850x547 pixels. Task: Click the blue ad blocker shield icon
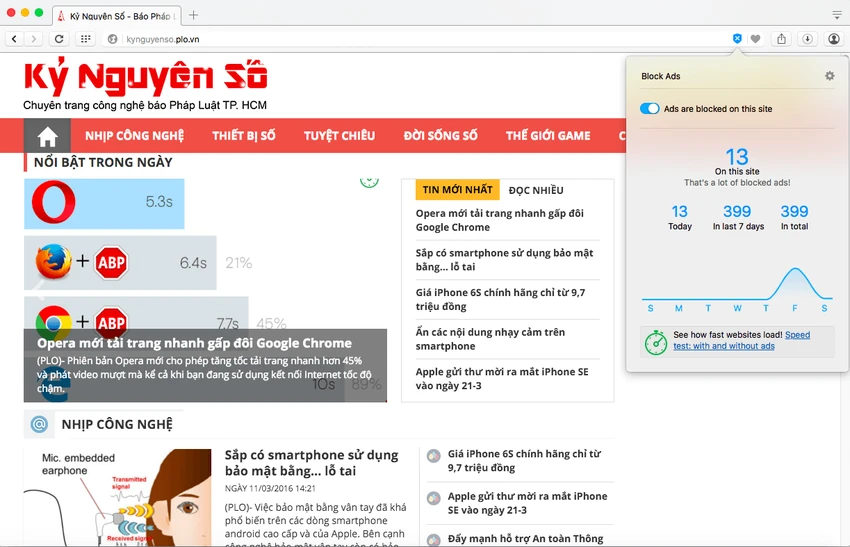point(737,38)
